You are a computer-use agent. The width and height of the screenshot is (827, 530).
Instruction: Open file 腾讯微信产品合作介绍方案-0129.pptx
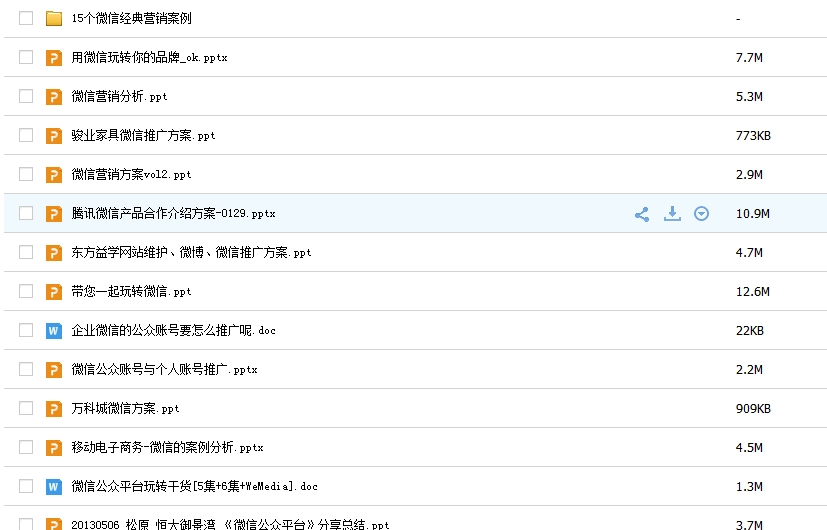[x=174, y=214]
